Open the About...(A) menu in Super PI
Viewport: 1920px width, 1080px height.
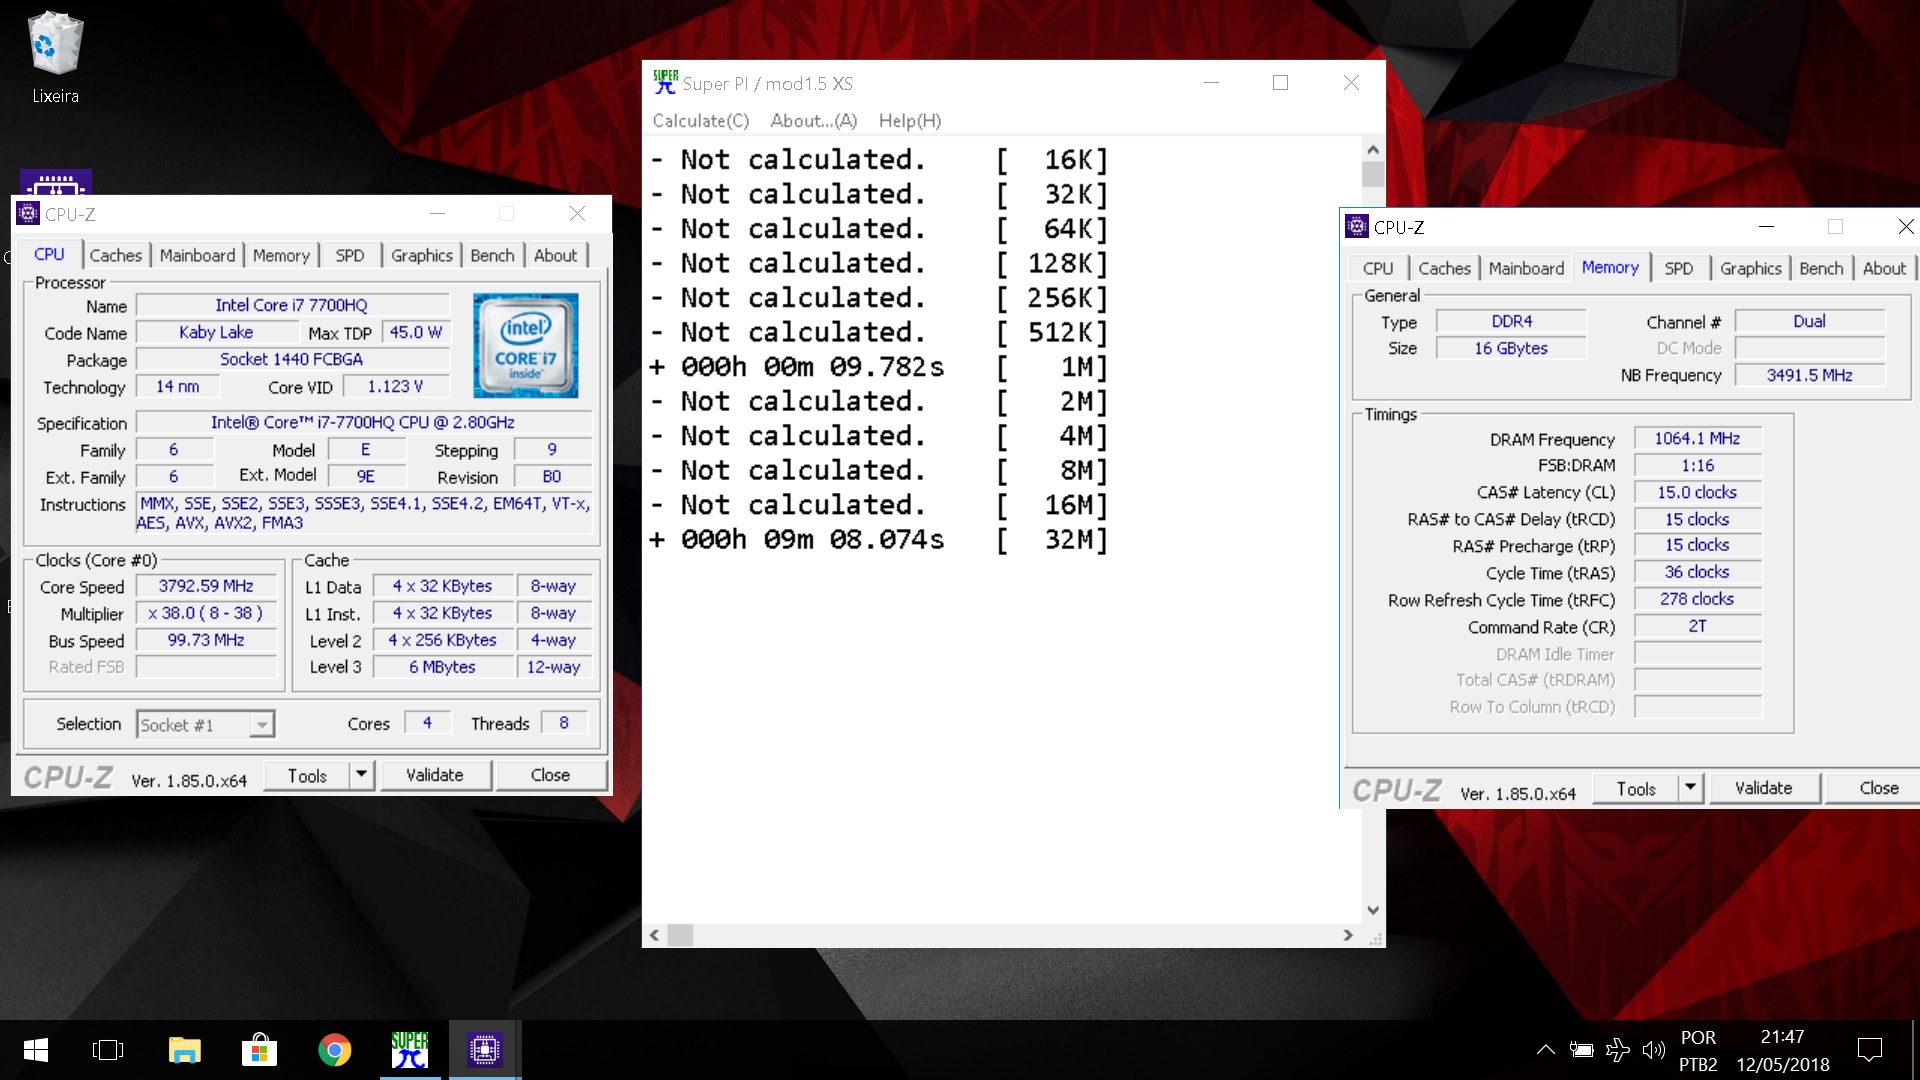814,120
